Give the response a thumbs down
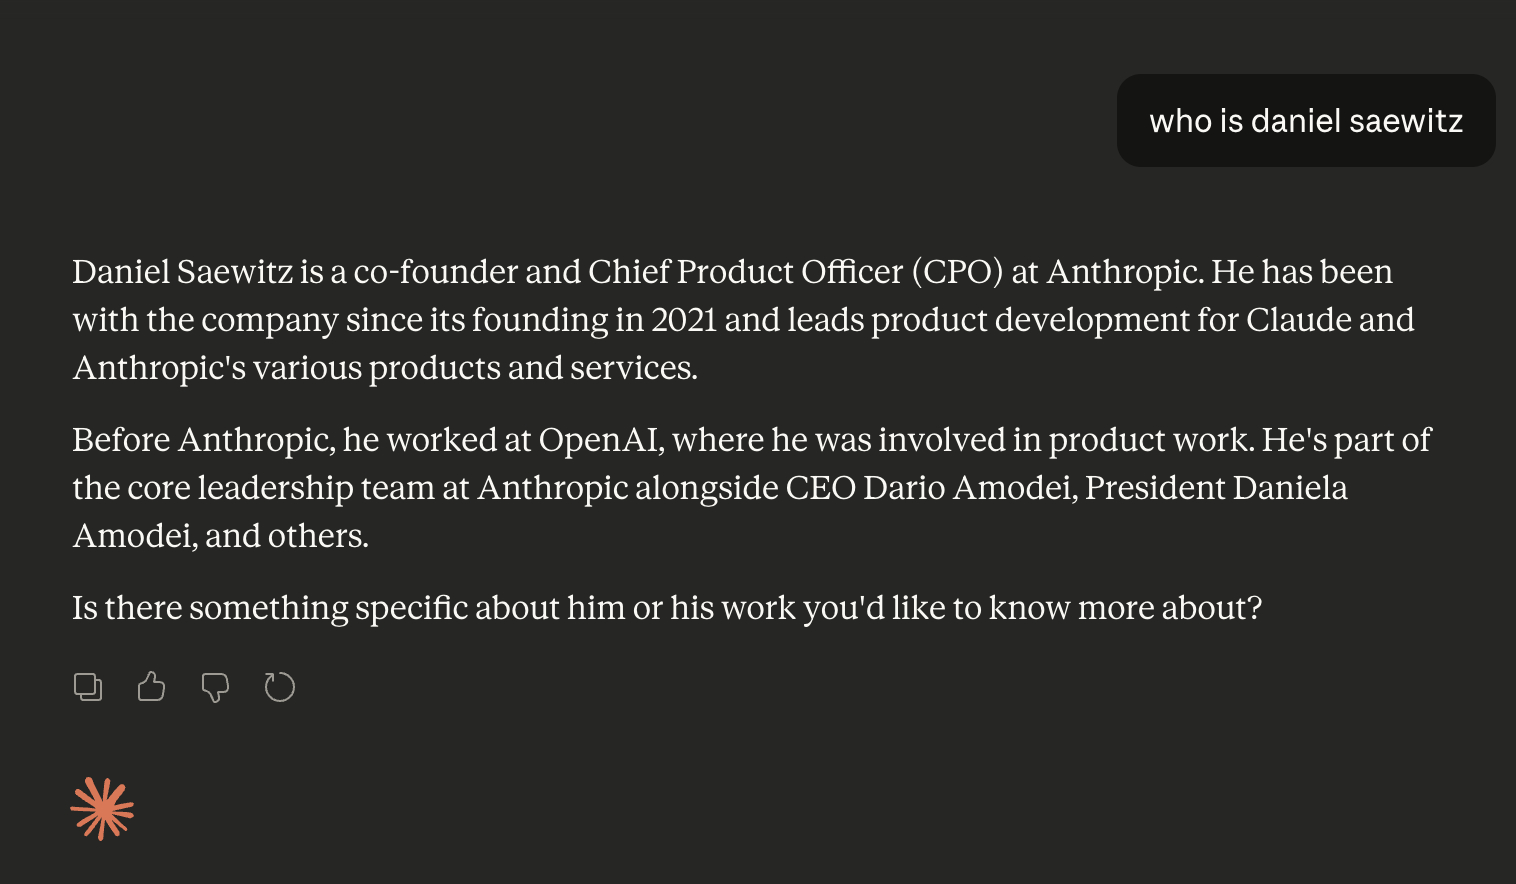Screen dimensions: 1516x884 coord(215,687)
